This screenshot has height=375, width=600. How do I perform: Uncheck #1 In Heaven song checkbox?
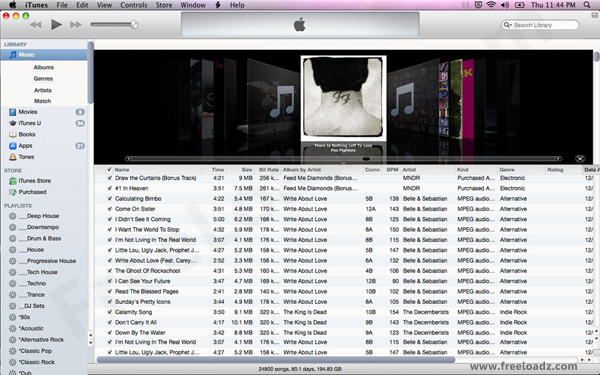(109, 188)
